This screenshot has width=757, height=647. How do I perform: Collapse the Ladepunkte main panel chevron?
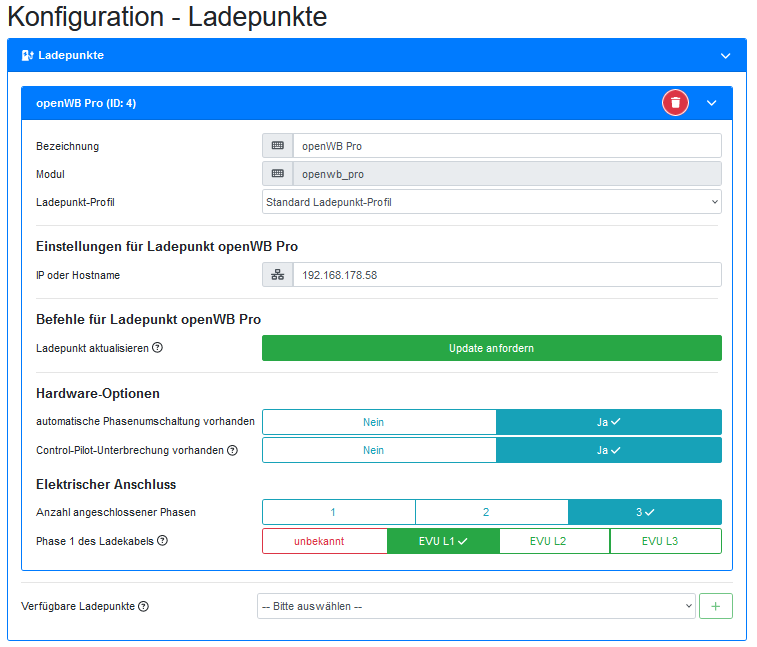[x=725, y=56]
